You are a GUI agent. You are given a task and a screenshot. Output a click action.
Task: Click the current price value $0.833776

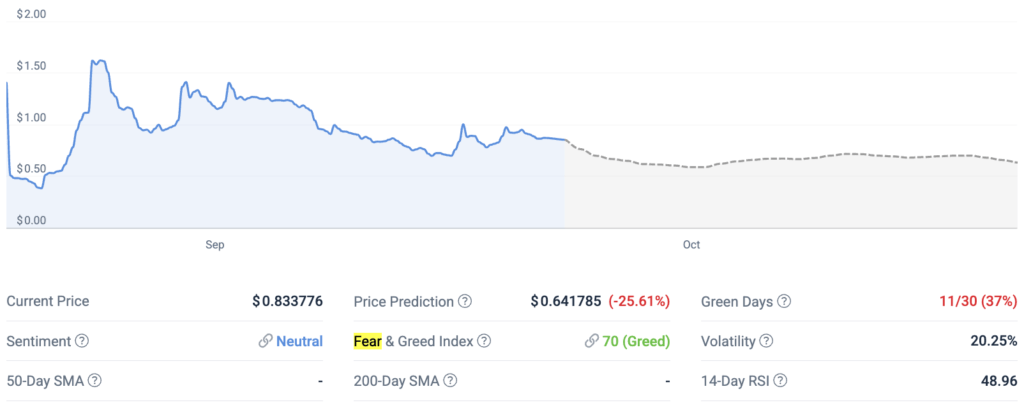(287, 301)
